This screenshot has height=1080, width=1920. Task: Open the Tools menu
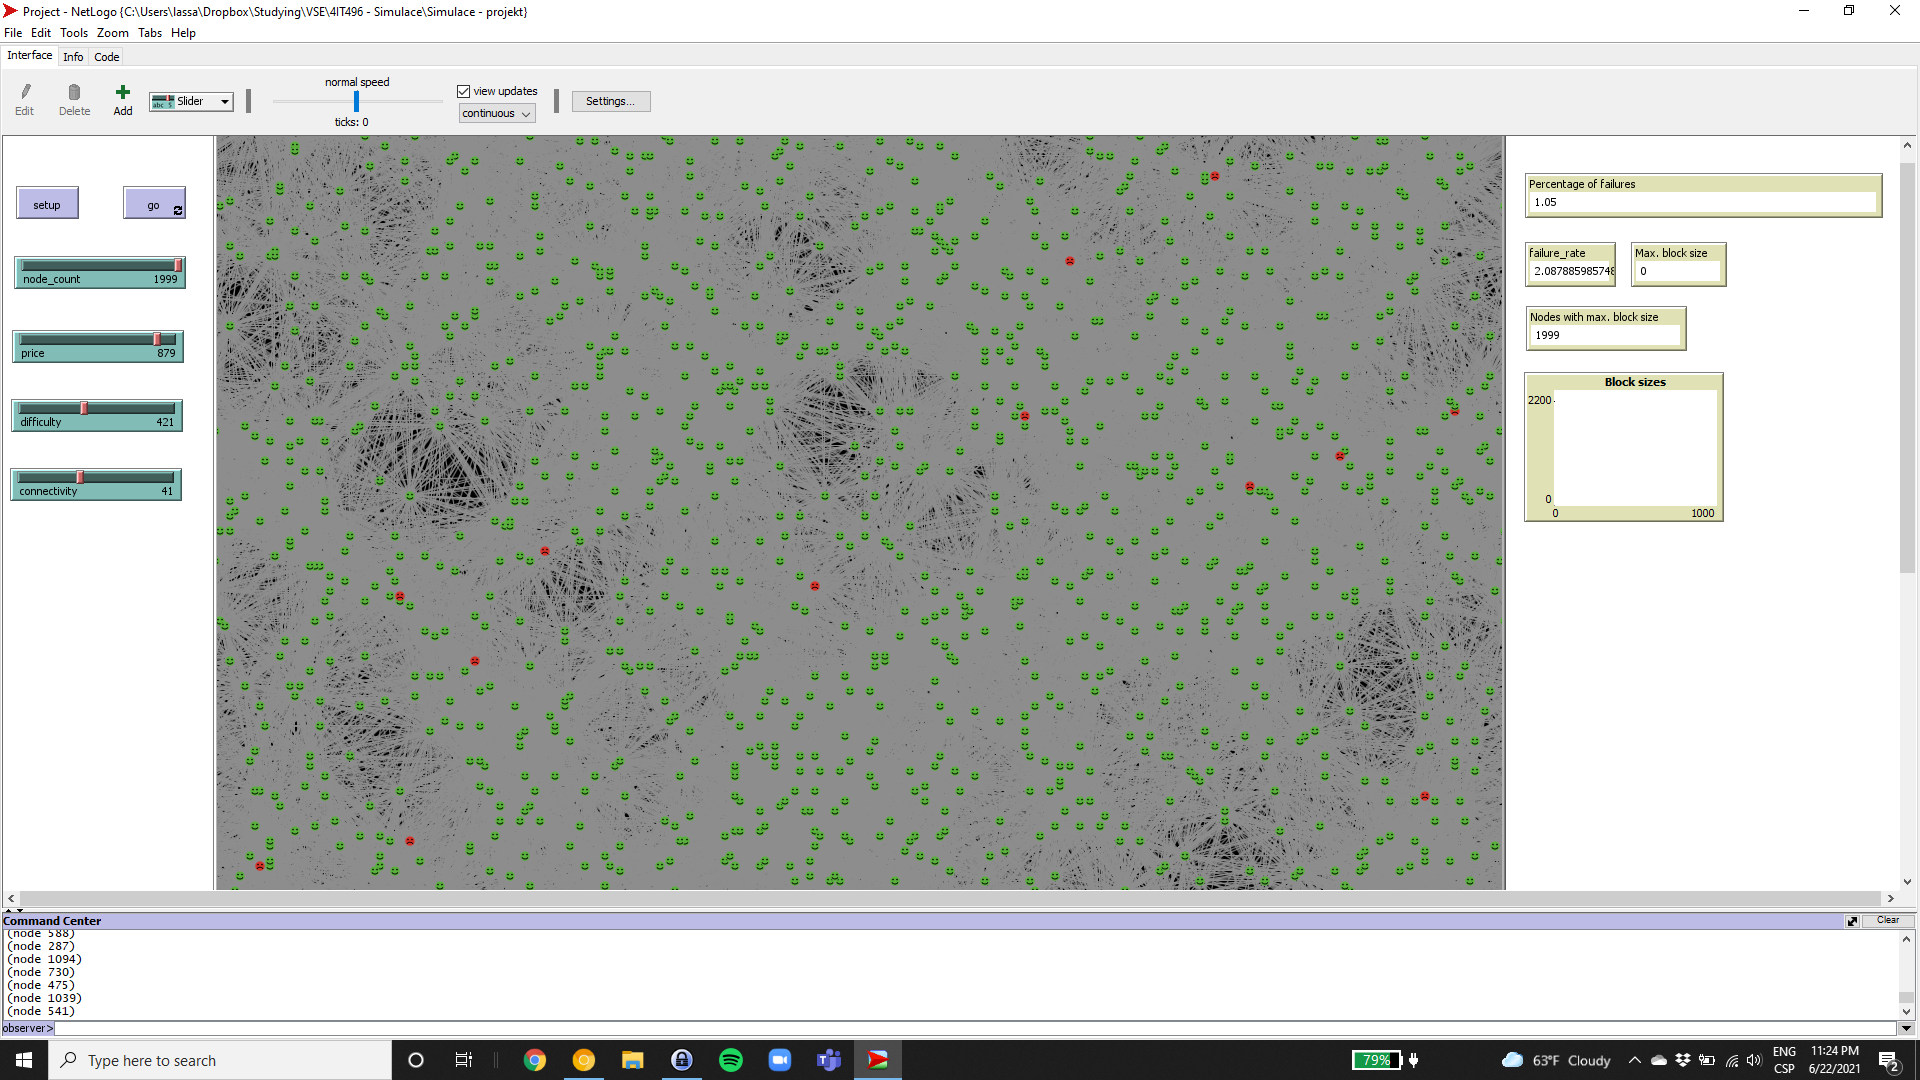[x=74, y=33]
